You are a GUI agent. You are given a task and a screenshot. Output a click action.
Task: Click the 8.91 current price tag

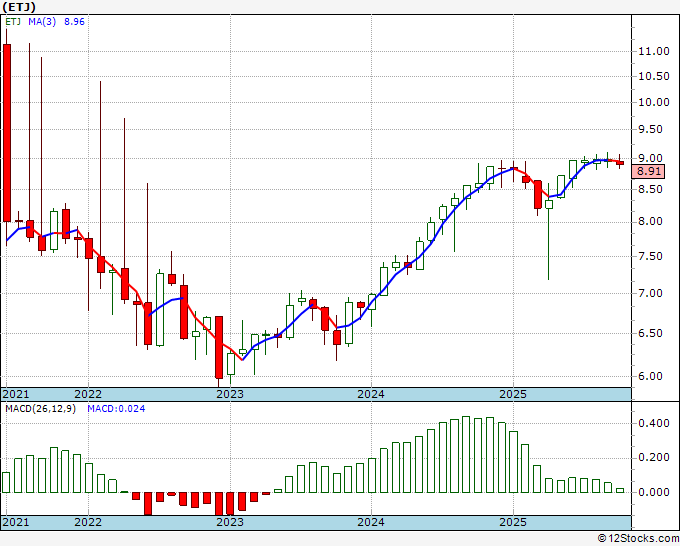tap(648, 171)
